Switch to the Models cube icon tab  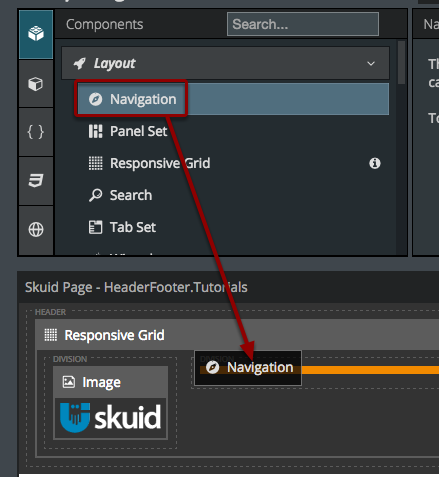click(x=36, y=84)
